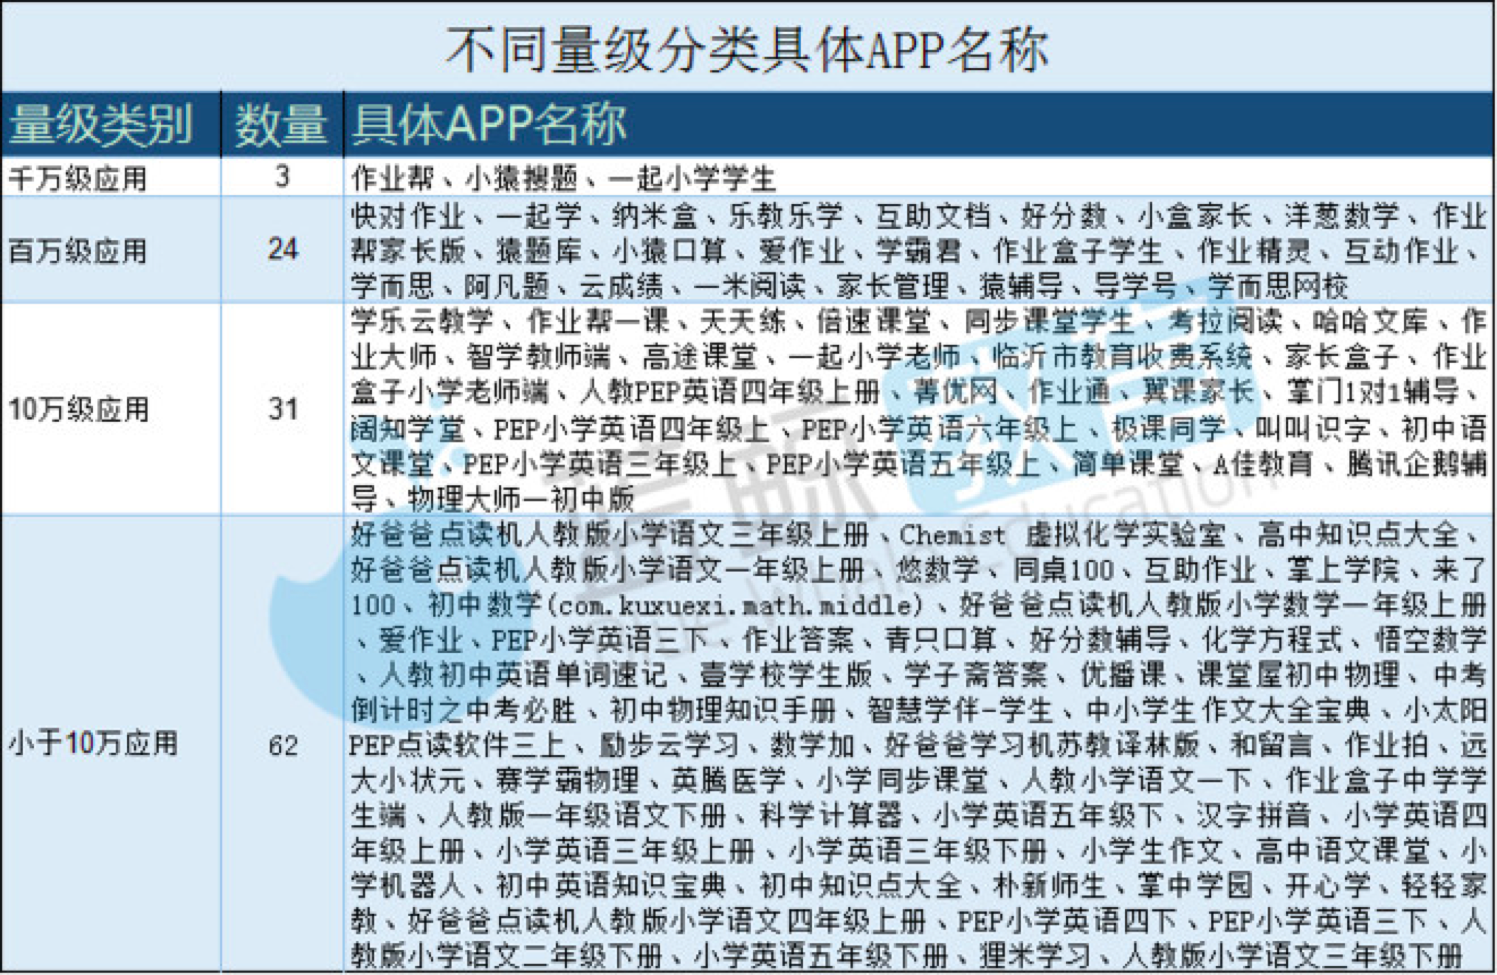Click 学而思网校 at the end of 百万级 list
This screenshot has width=1497, height=975.
(1279, 286)
